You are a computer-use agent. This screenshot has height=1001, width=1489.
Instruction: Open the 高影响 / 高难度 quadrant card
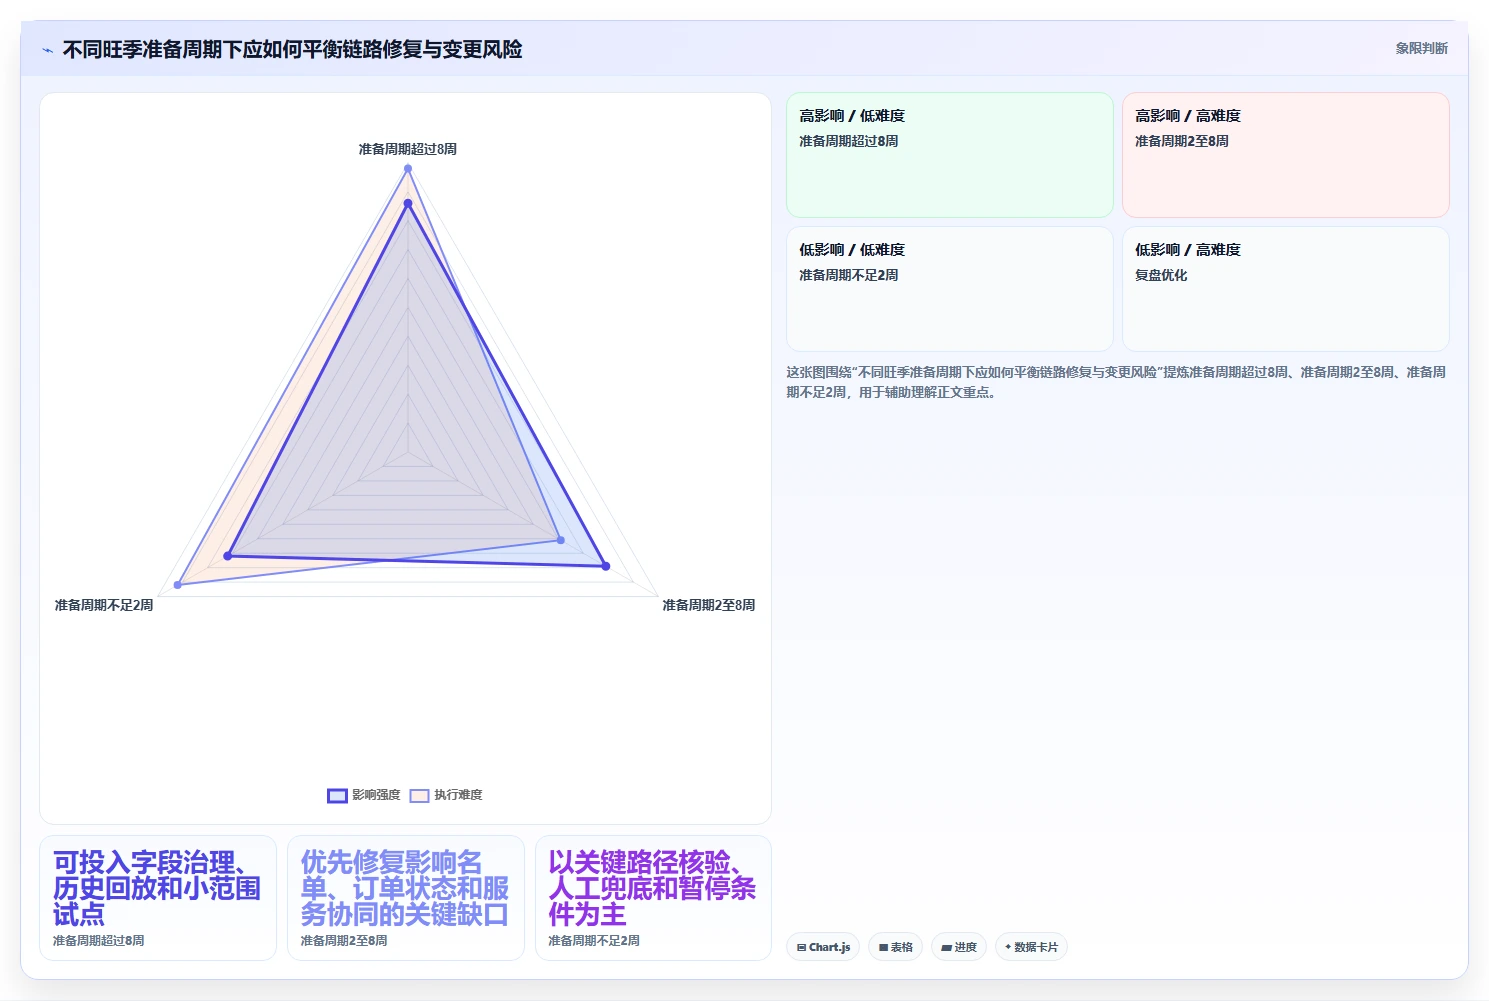pos(1285,155)
